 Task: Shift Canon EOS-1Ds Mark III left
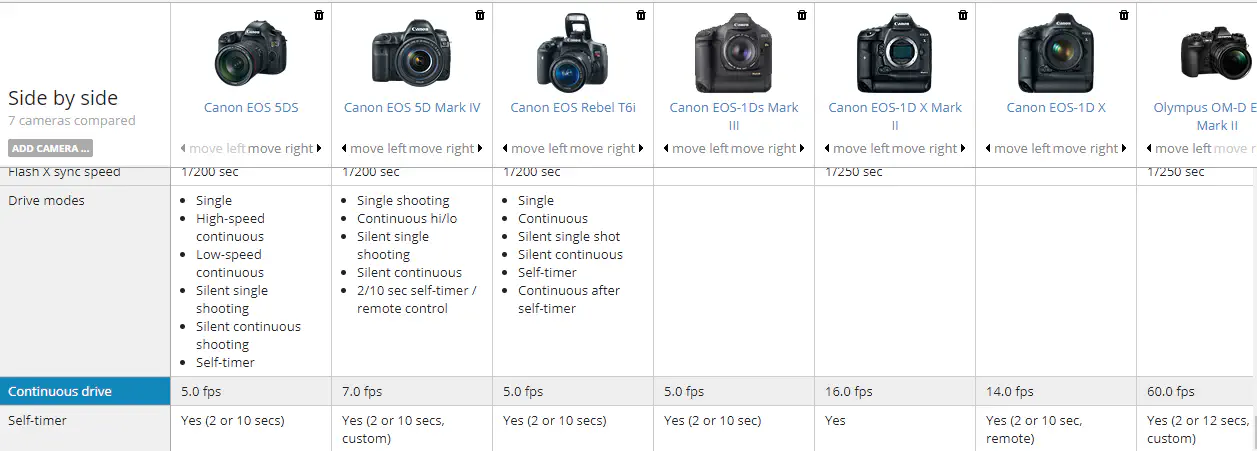pos(696,149)
